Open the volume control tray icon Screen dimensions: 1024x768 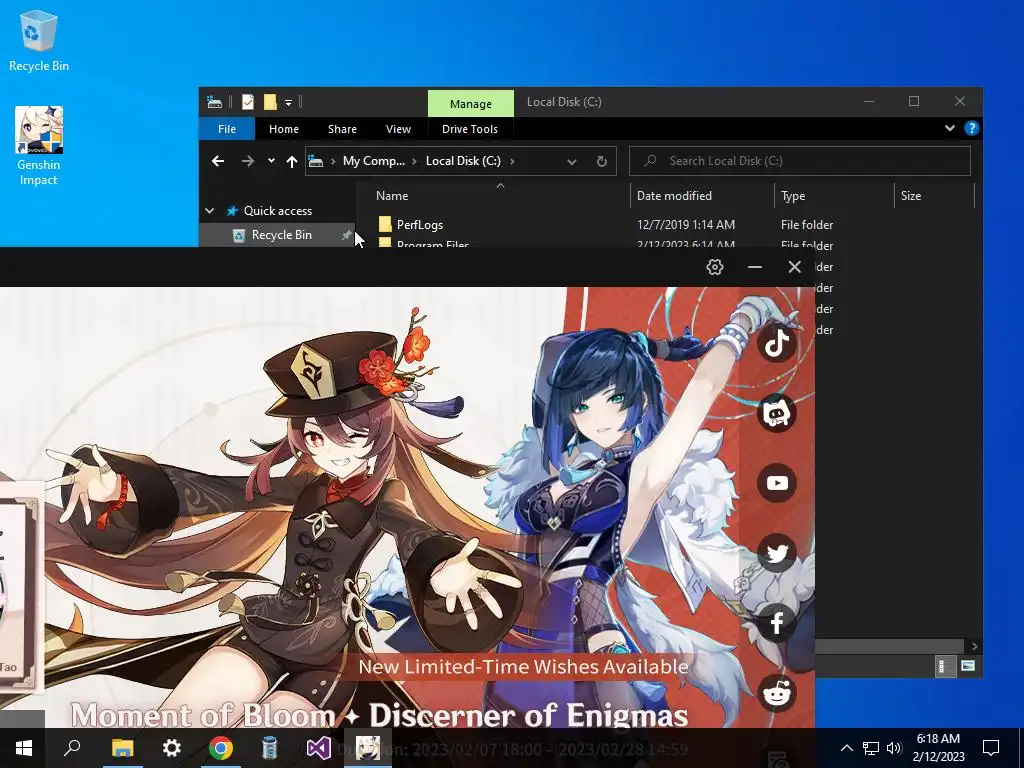[894, 748]
